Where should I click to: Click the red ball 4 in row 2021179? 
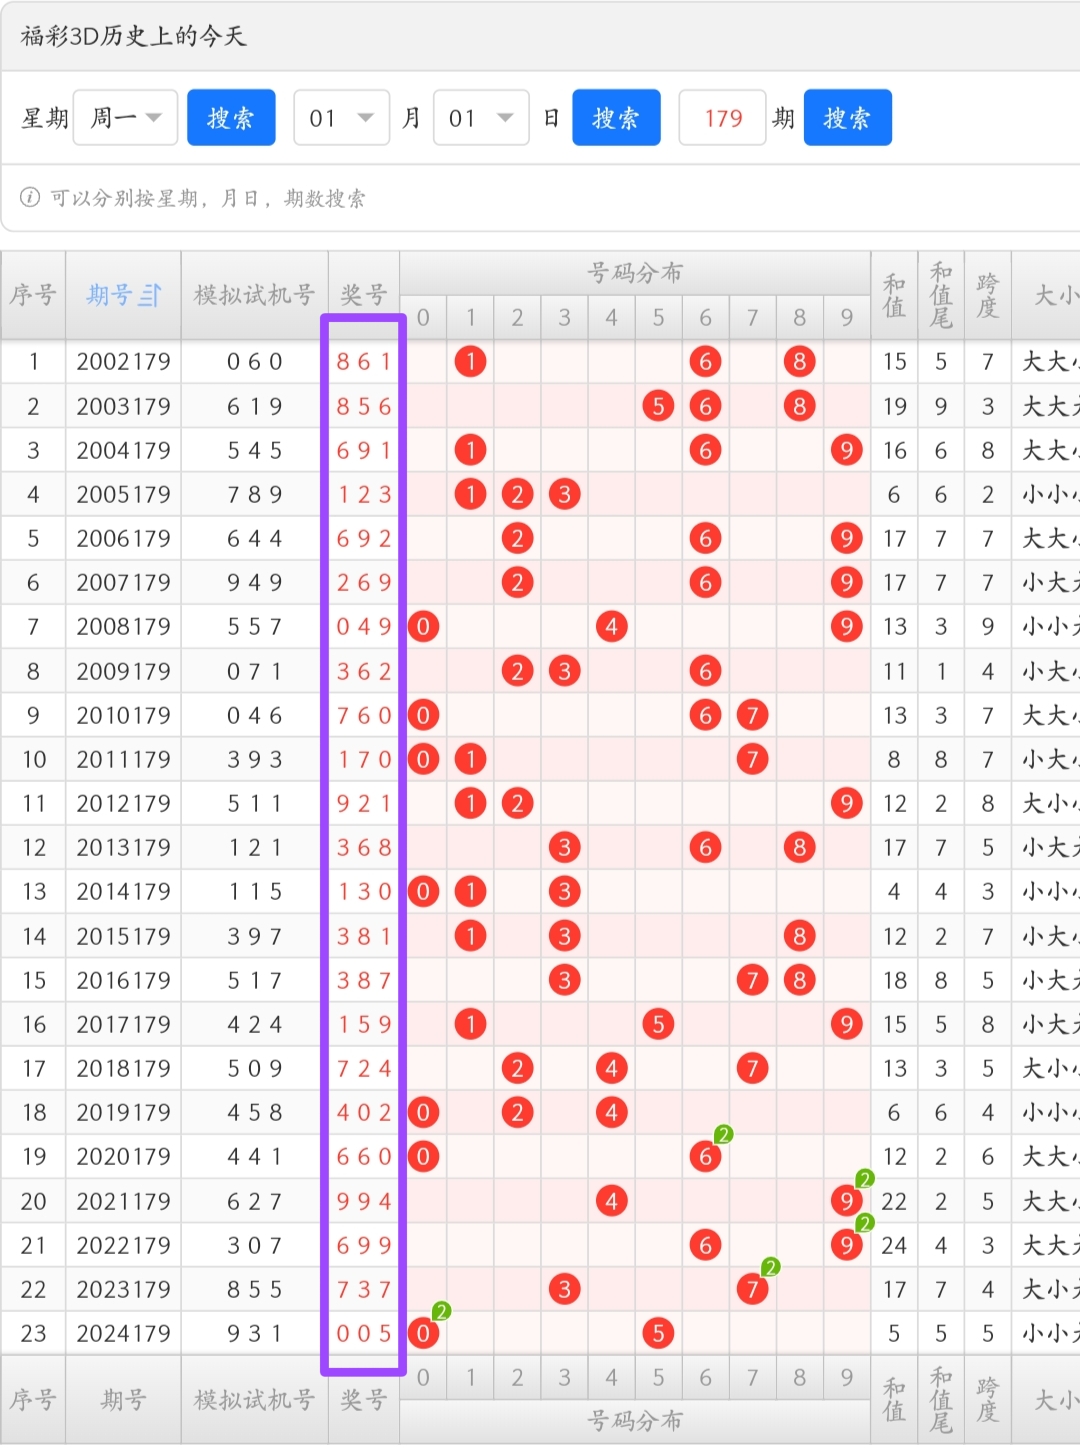(x=611, y=1201)
